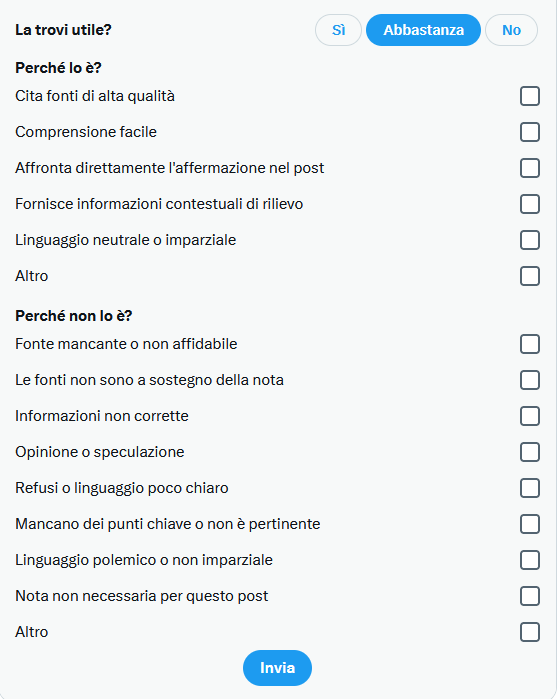
Task: Check Nota non necessaria per questo post
Action: tap(530, 596)
